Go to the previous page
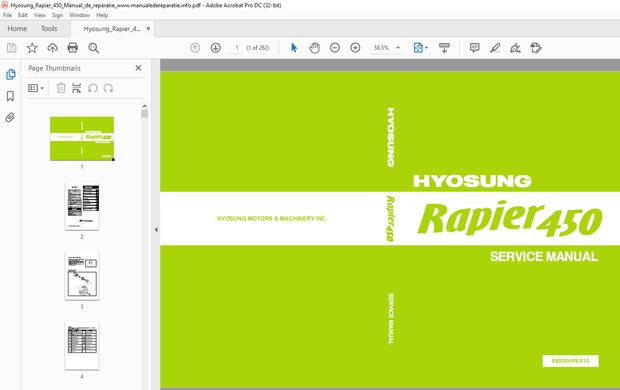This screenshot has width=620, height=390. [x=195, y=48]
